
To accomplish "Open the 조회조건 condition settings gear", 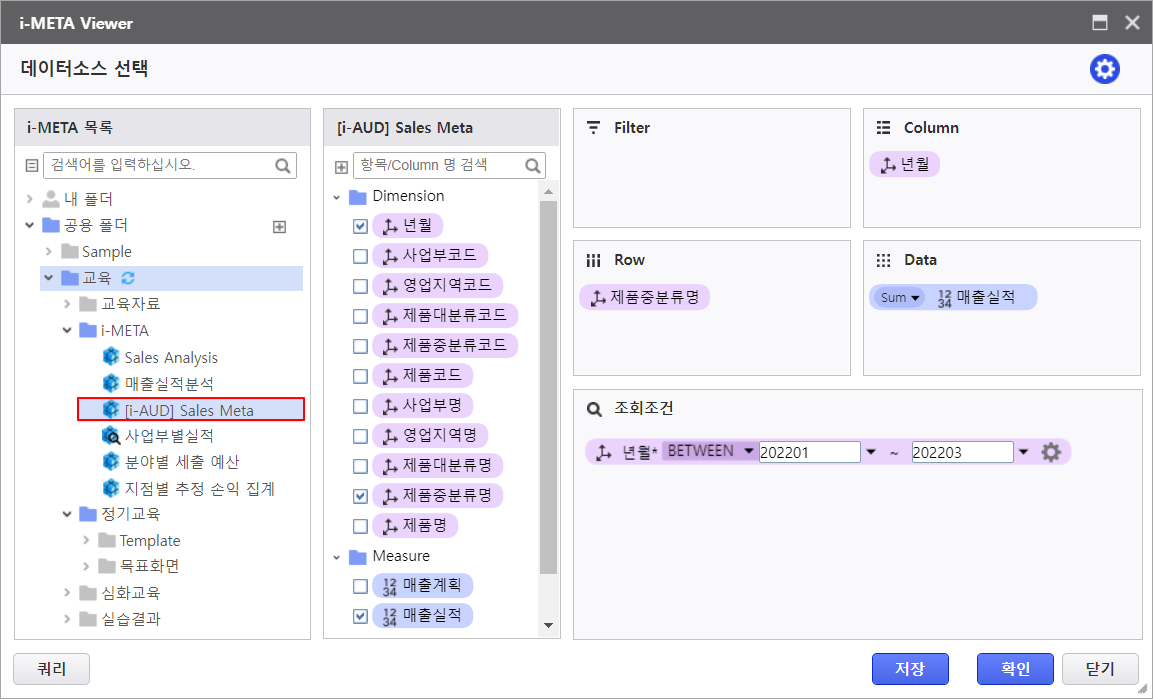I will (x=1050, y=452).
